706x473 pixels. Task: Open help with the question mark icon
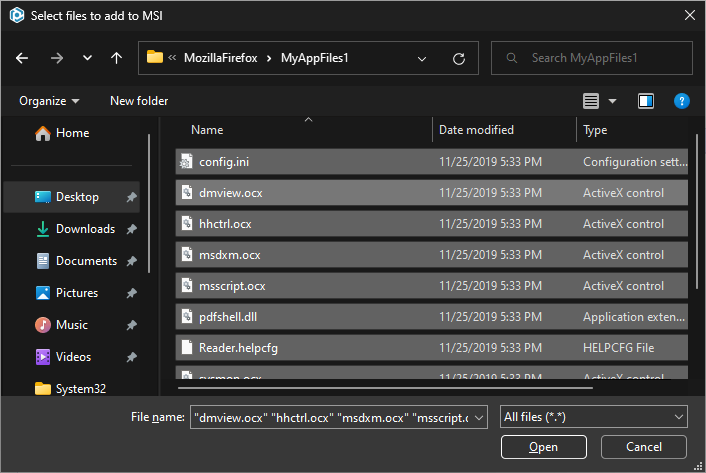pyautogui.click(x=682, y=101)
